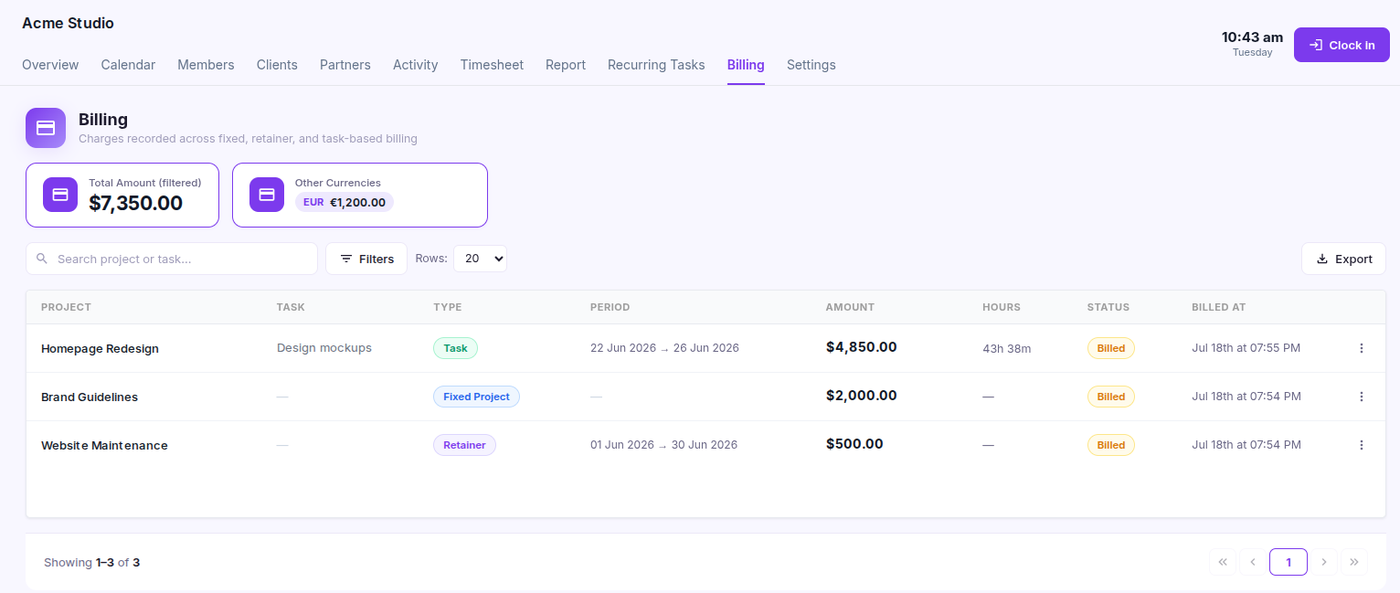Open row menu for Brand Guidelines
The height and width of the screenshot is (593, 1400).
1361,397
